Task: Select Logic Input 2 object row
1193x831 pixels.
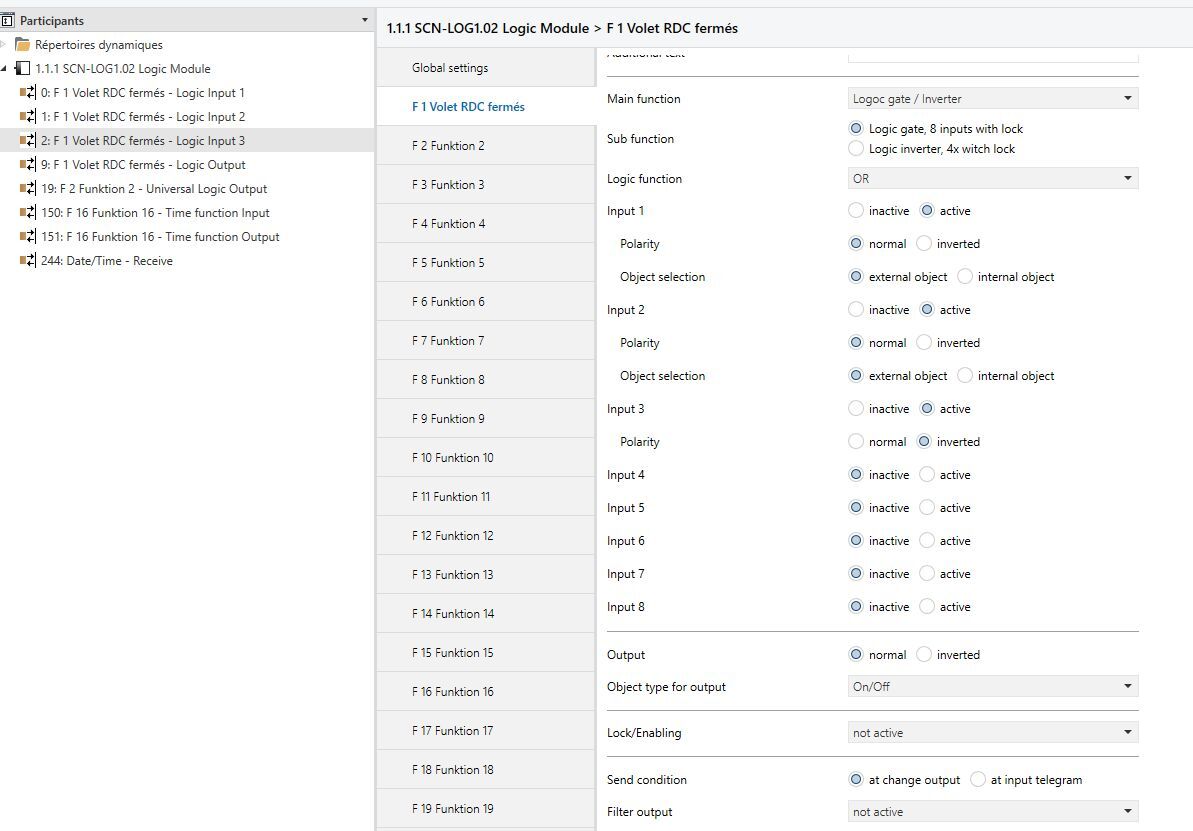Action: click(143, 117)
